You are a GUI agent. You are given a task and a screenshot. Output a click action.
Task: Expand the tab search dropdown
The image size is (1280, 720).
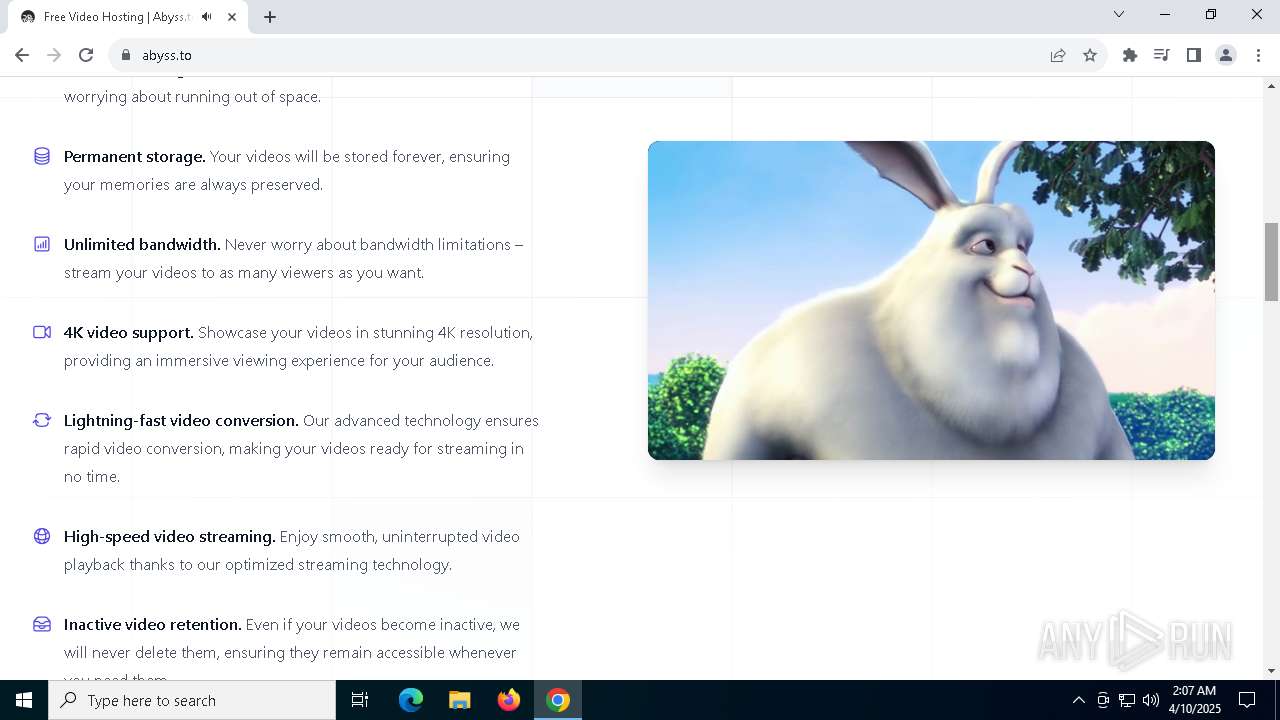pos(1119,14)
